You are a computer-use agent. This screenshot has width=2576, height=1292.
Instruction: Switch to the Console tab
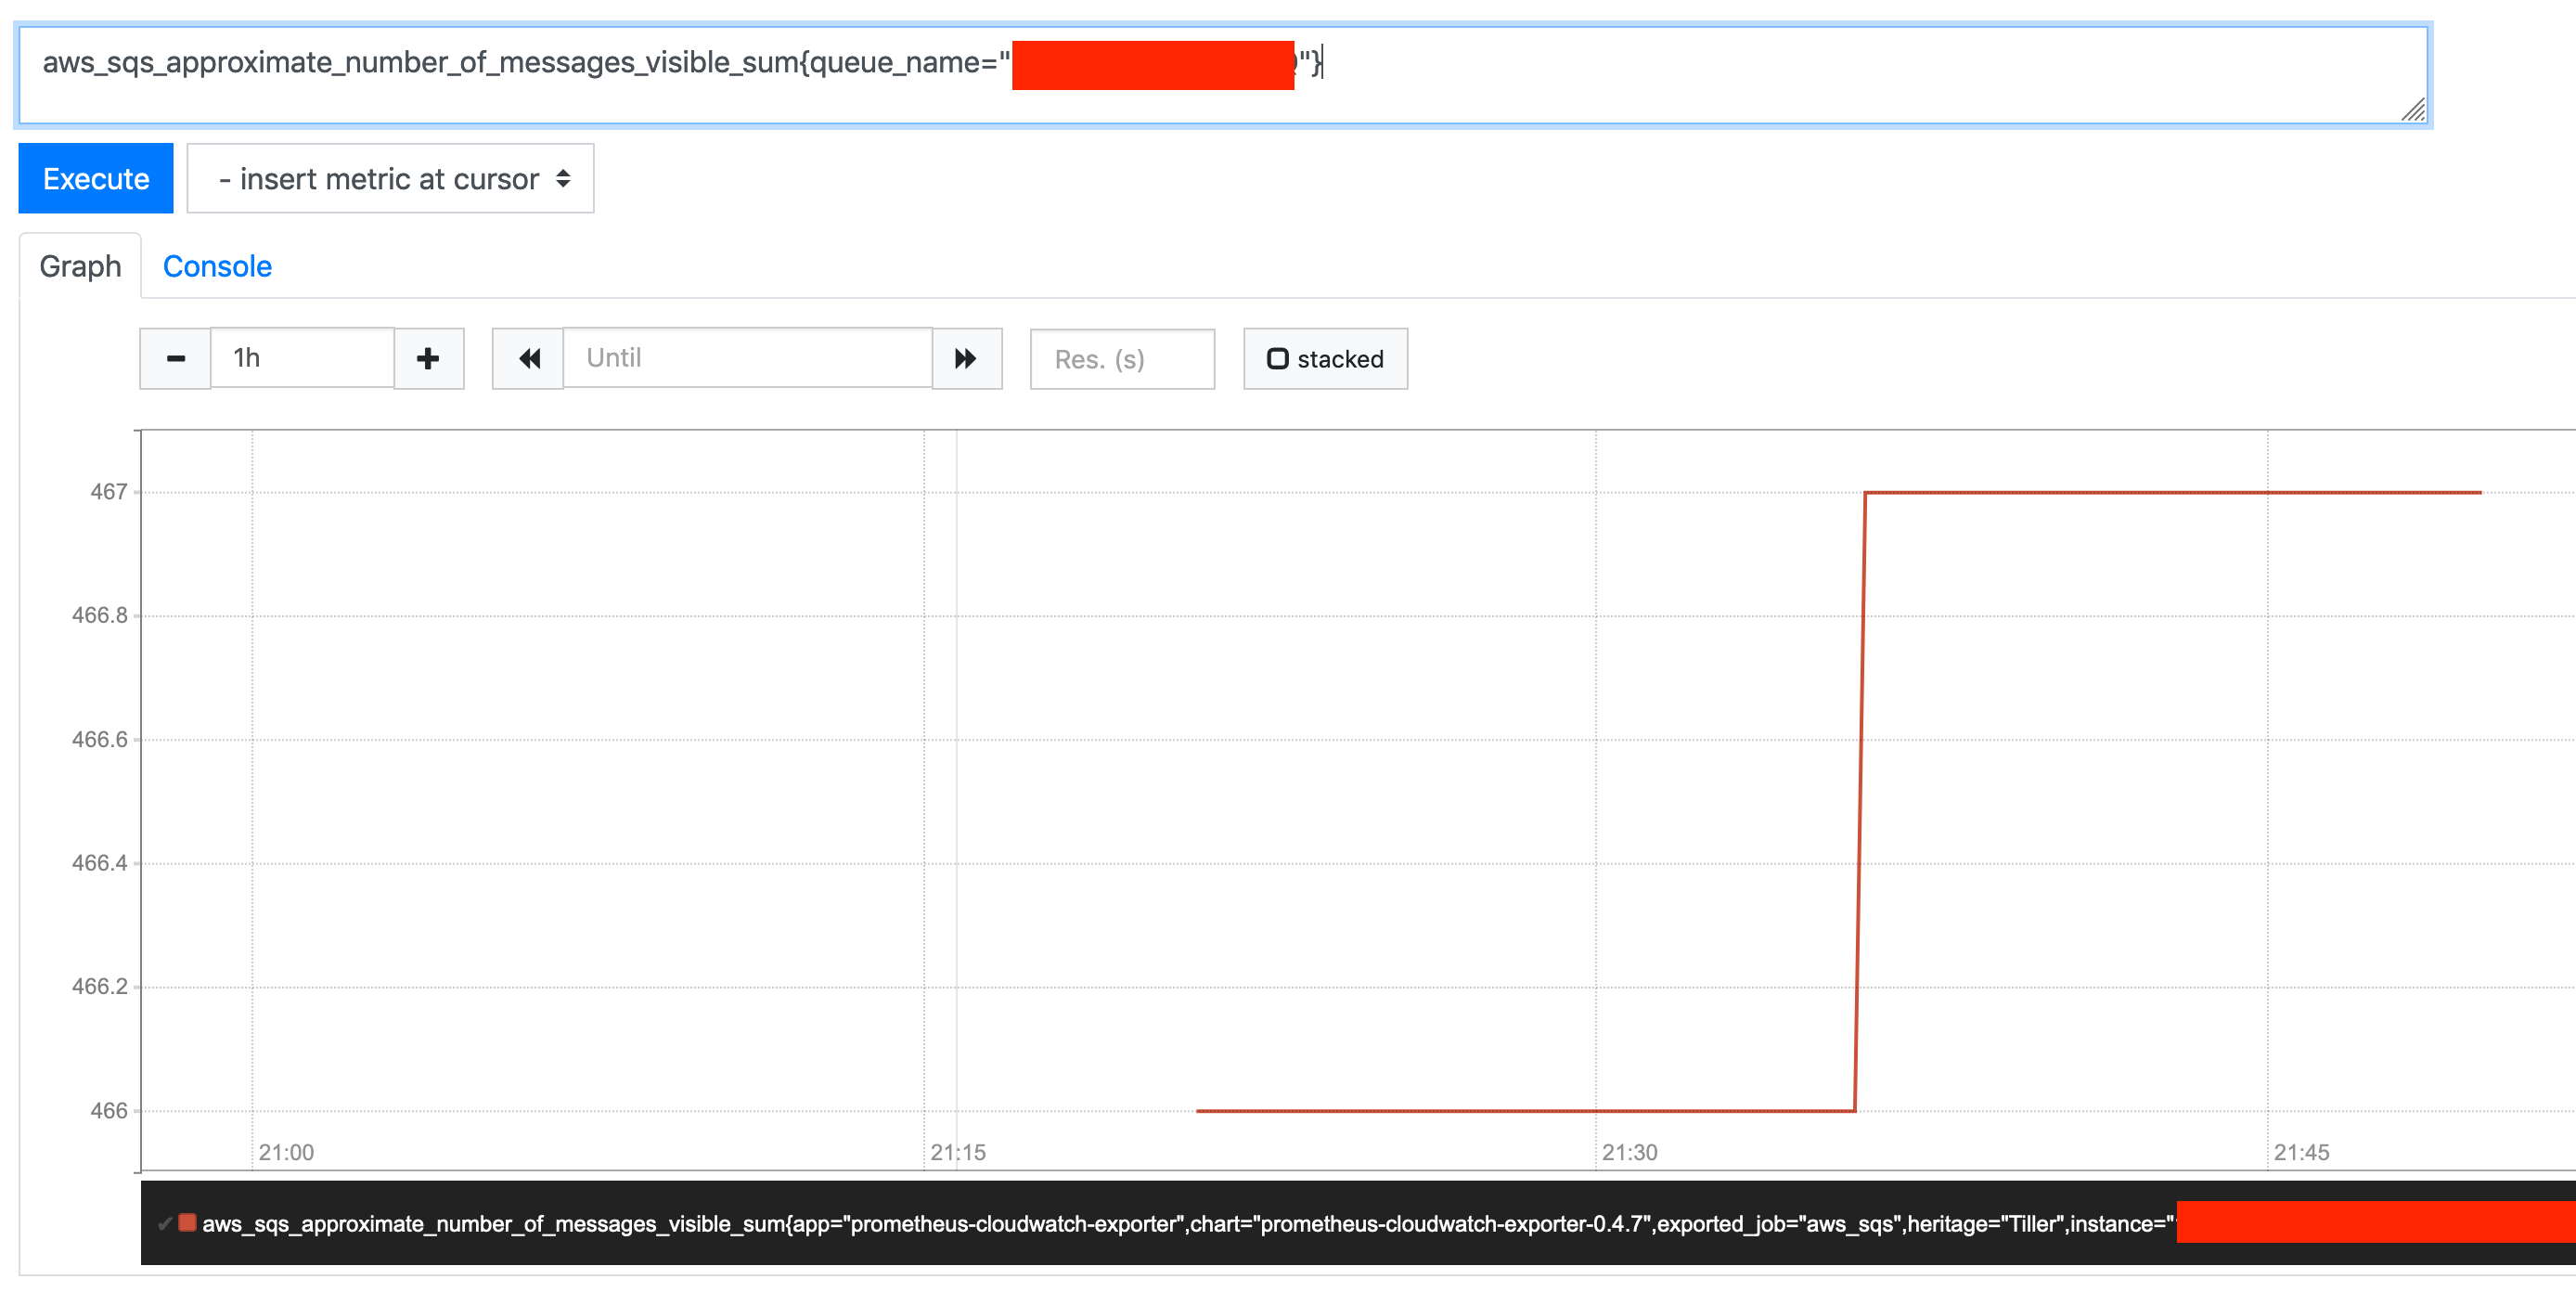[x=217, y=266]
